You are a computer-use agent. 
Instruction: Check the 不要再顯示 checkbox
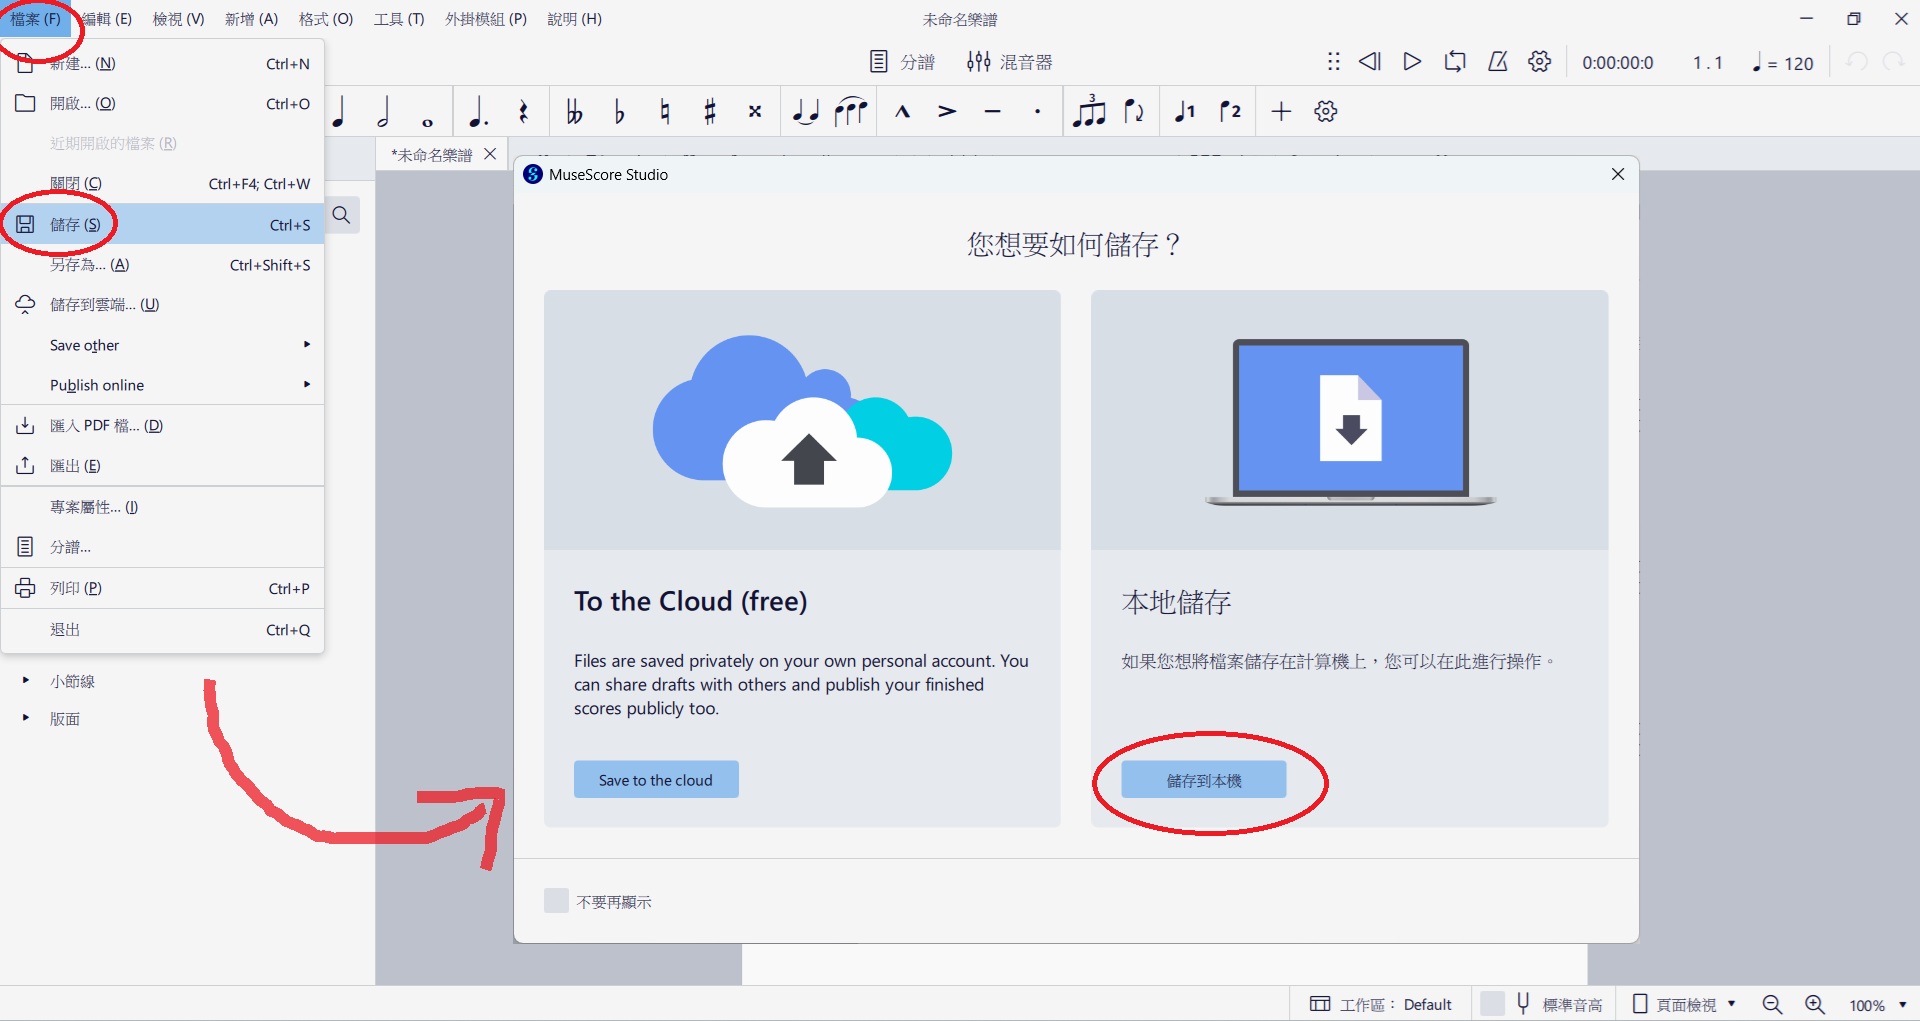[556, 901]
